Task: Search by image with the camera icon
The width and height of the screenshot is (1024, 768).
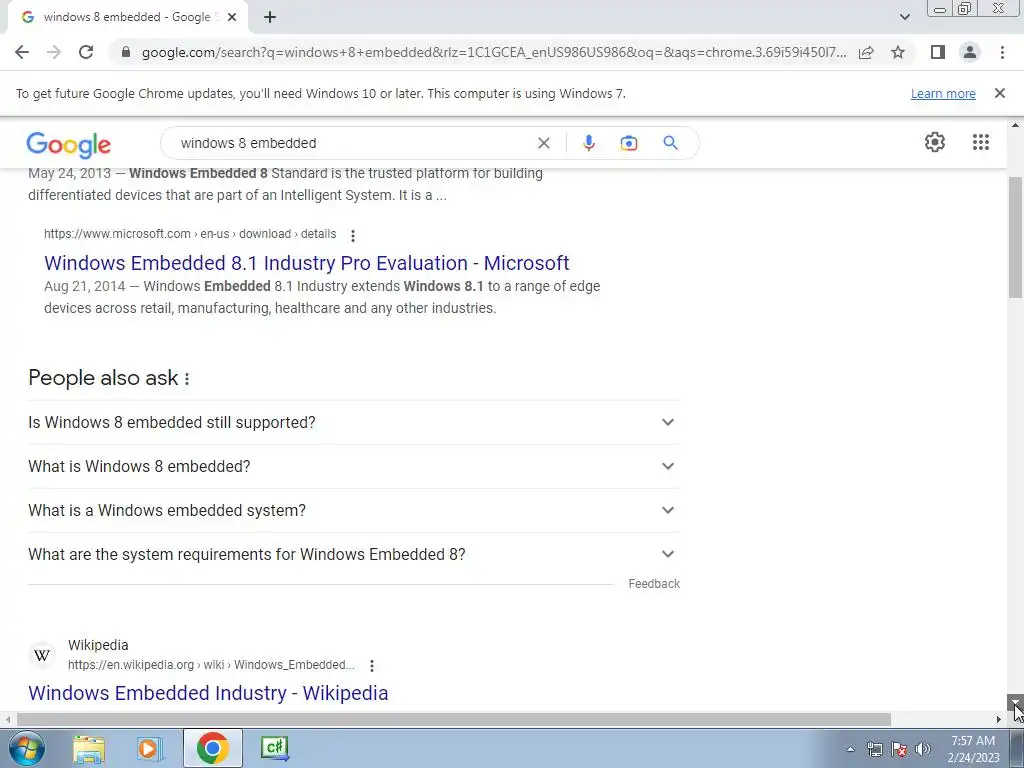Action: (628, 143)
